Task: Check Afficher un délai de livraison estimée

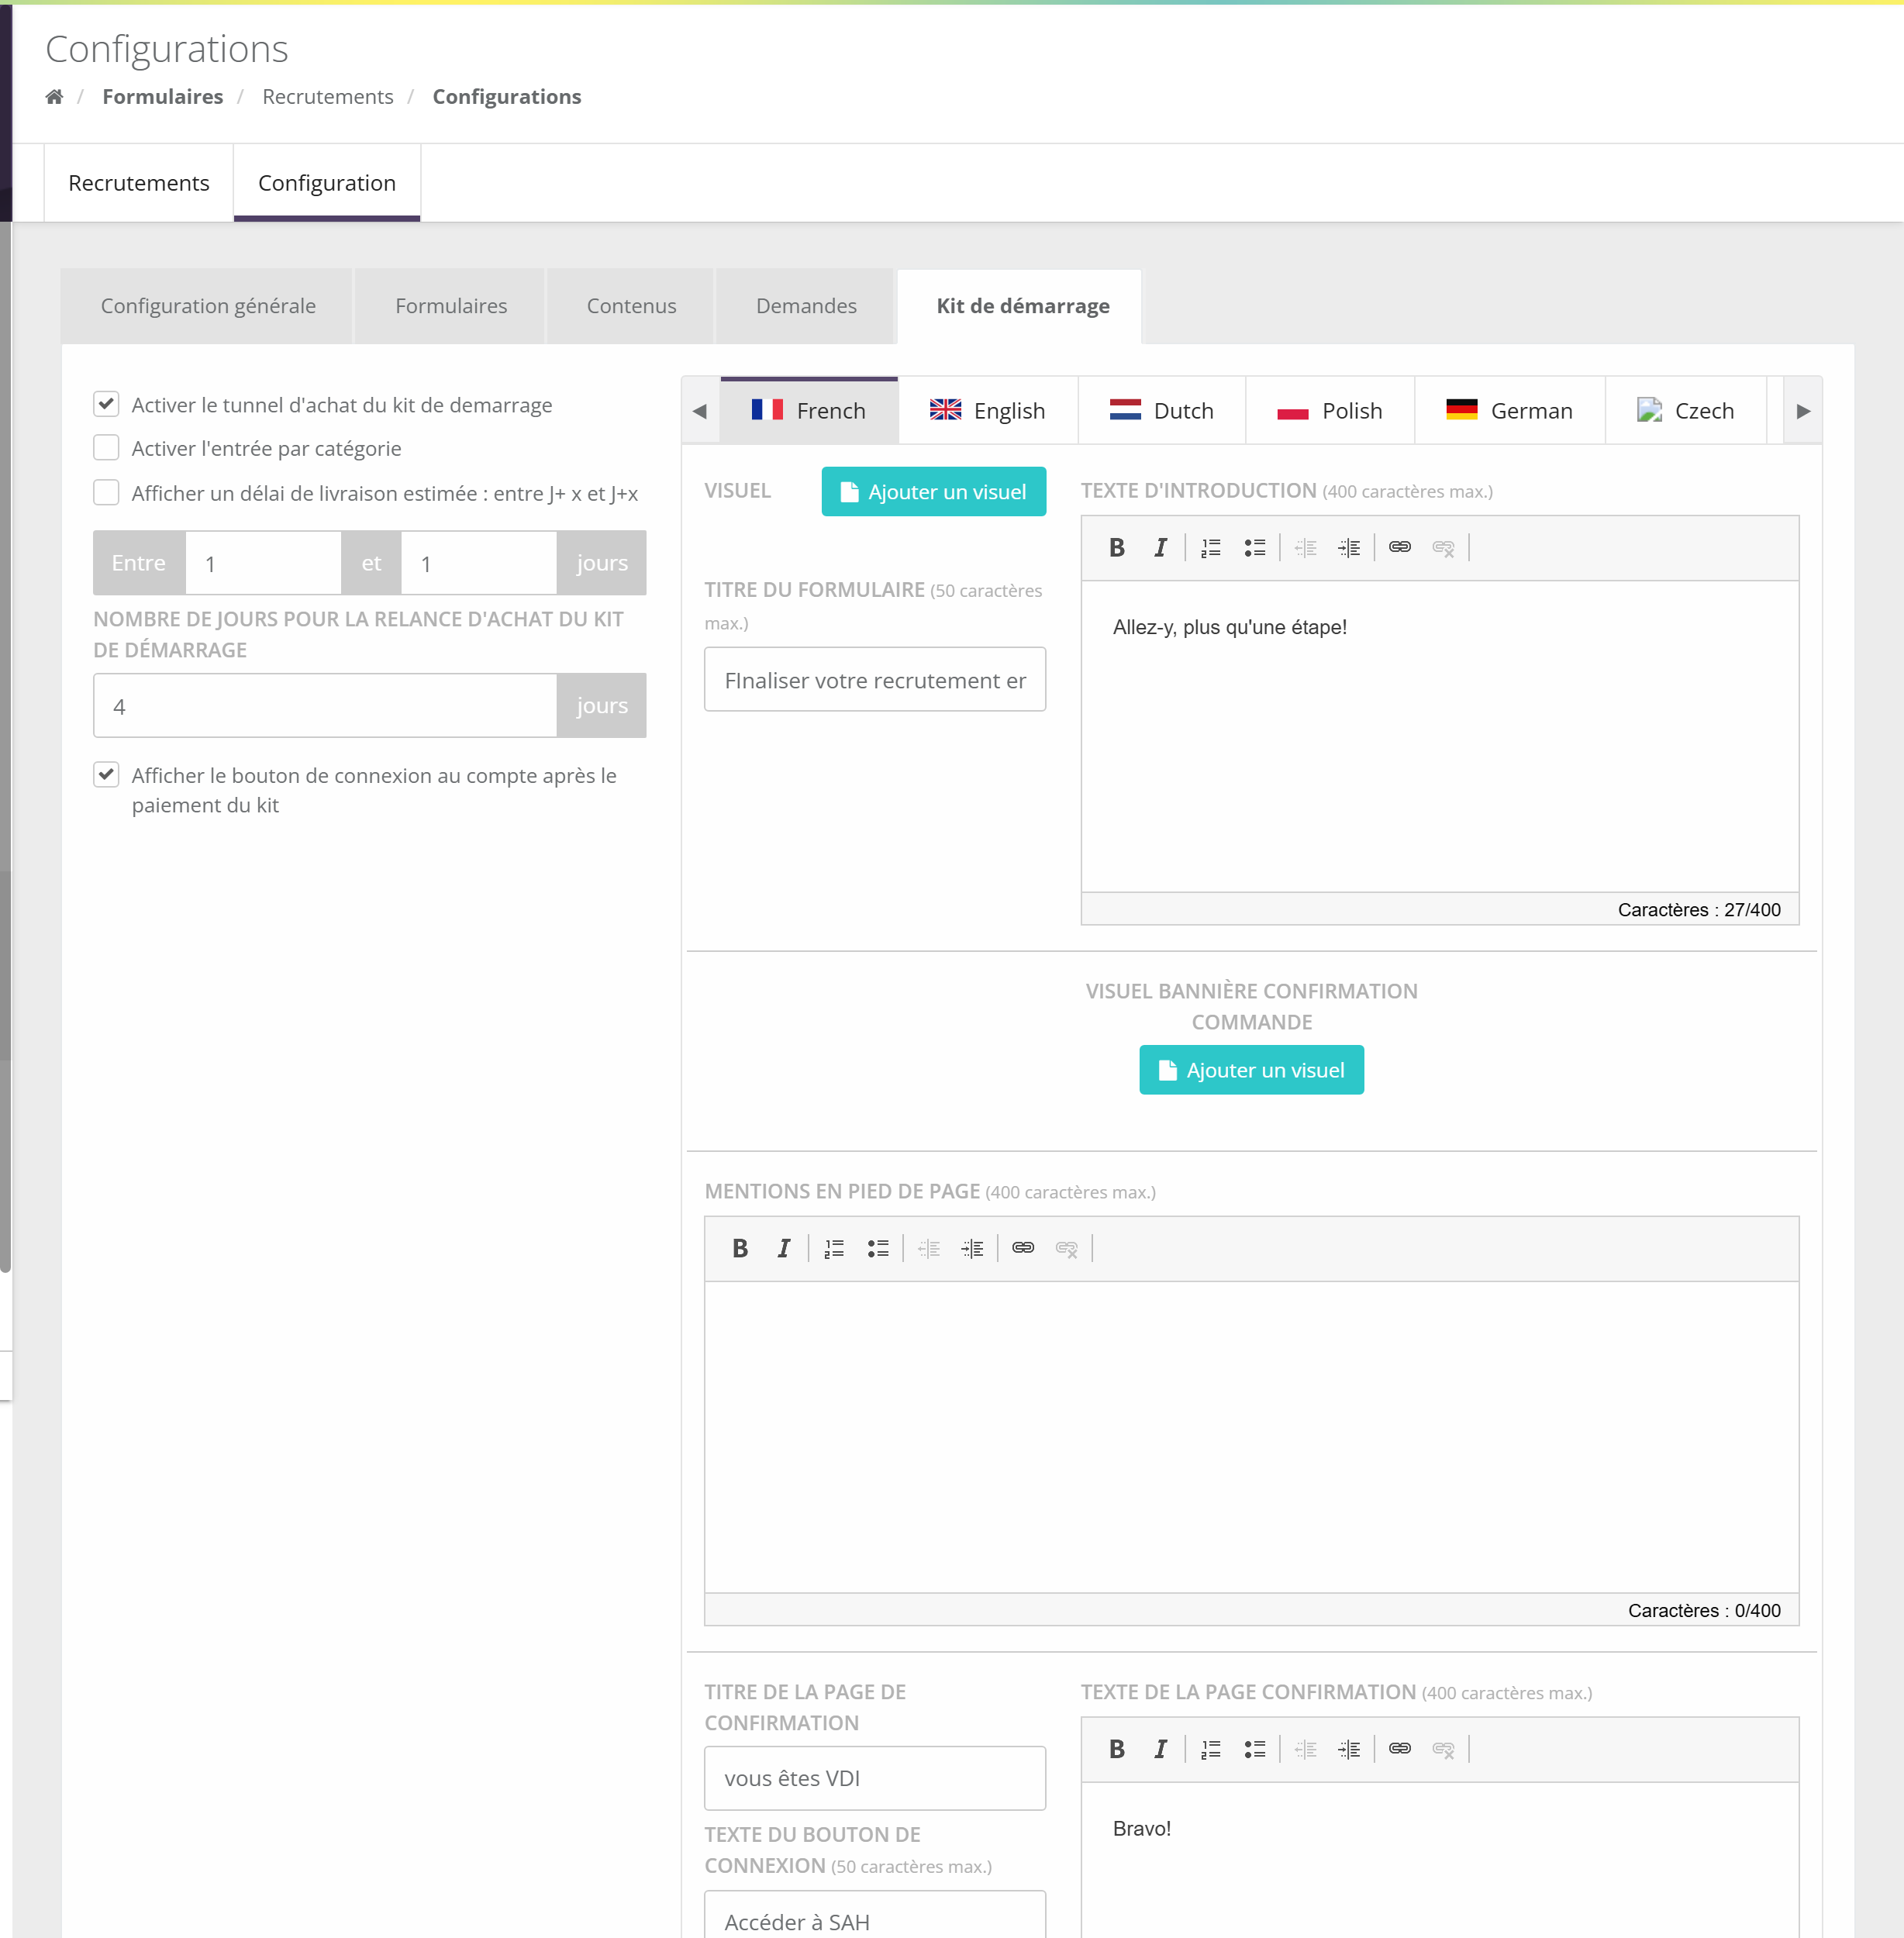Action: 106,492
